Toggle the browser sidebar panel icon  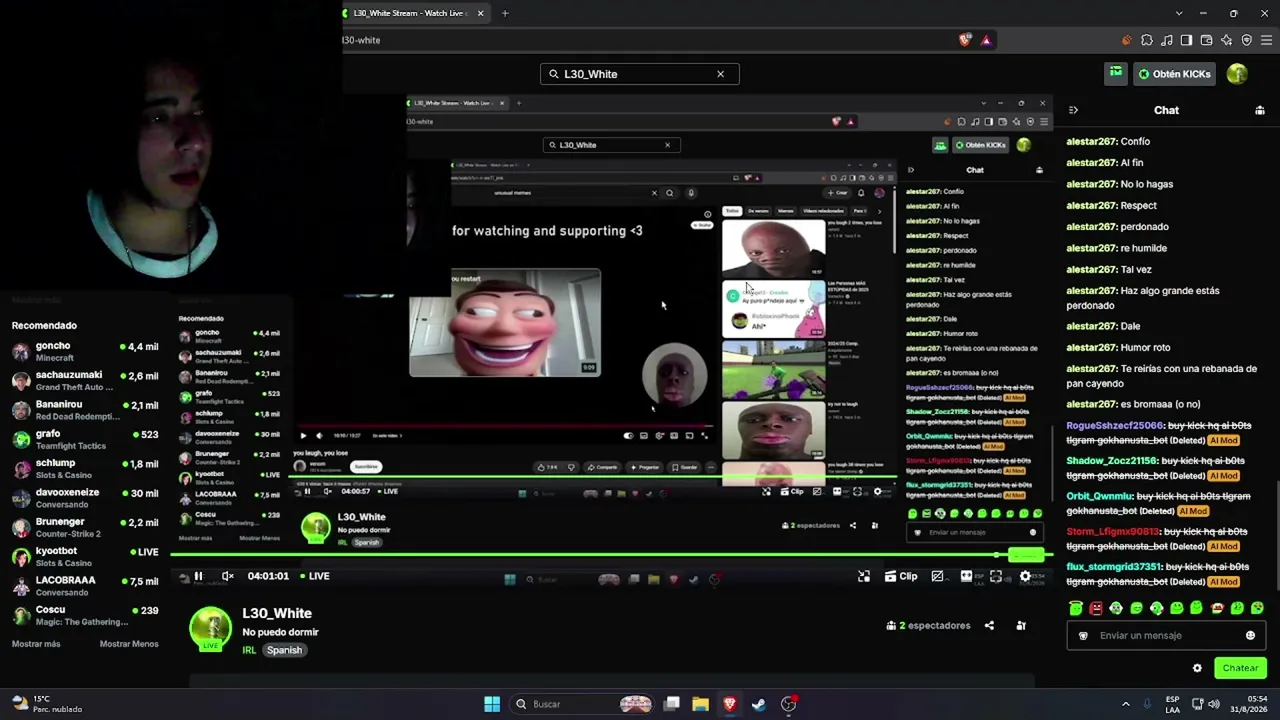(x=1186, y=40)
